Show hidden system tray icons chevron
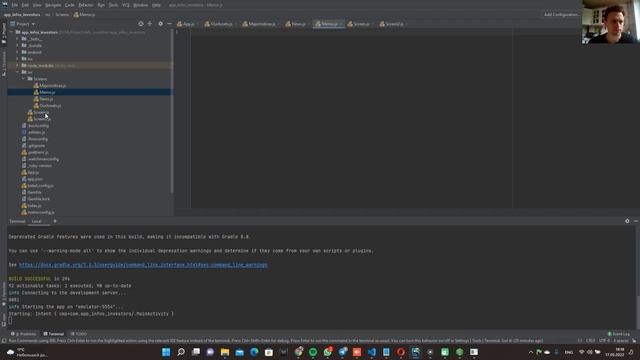Screen dimensions: 640x360 531,352
